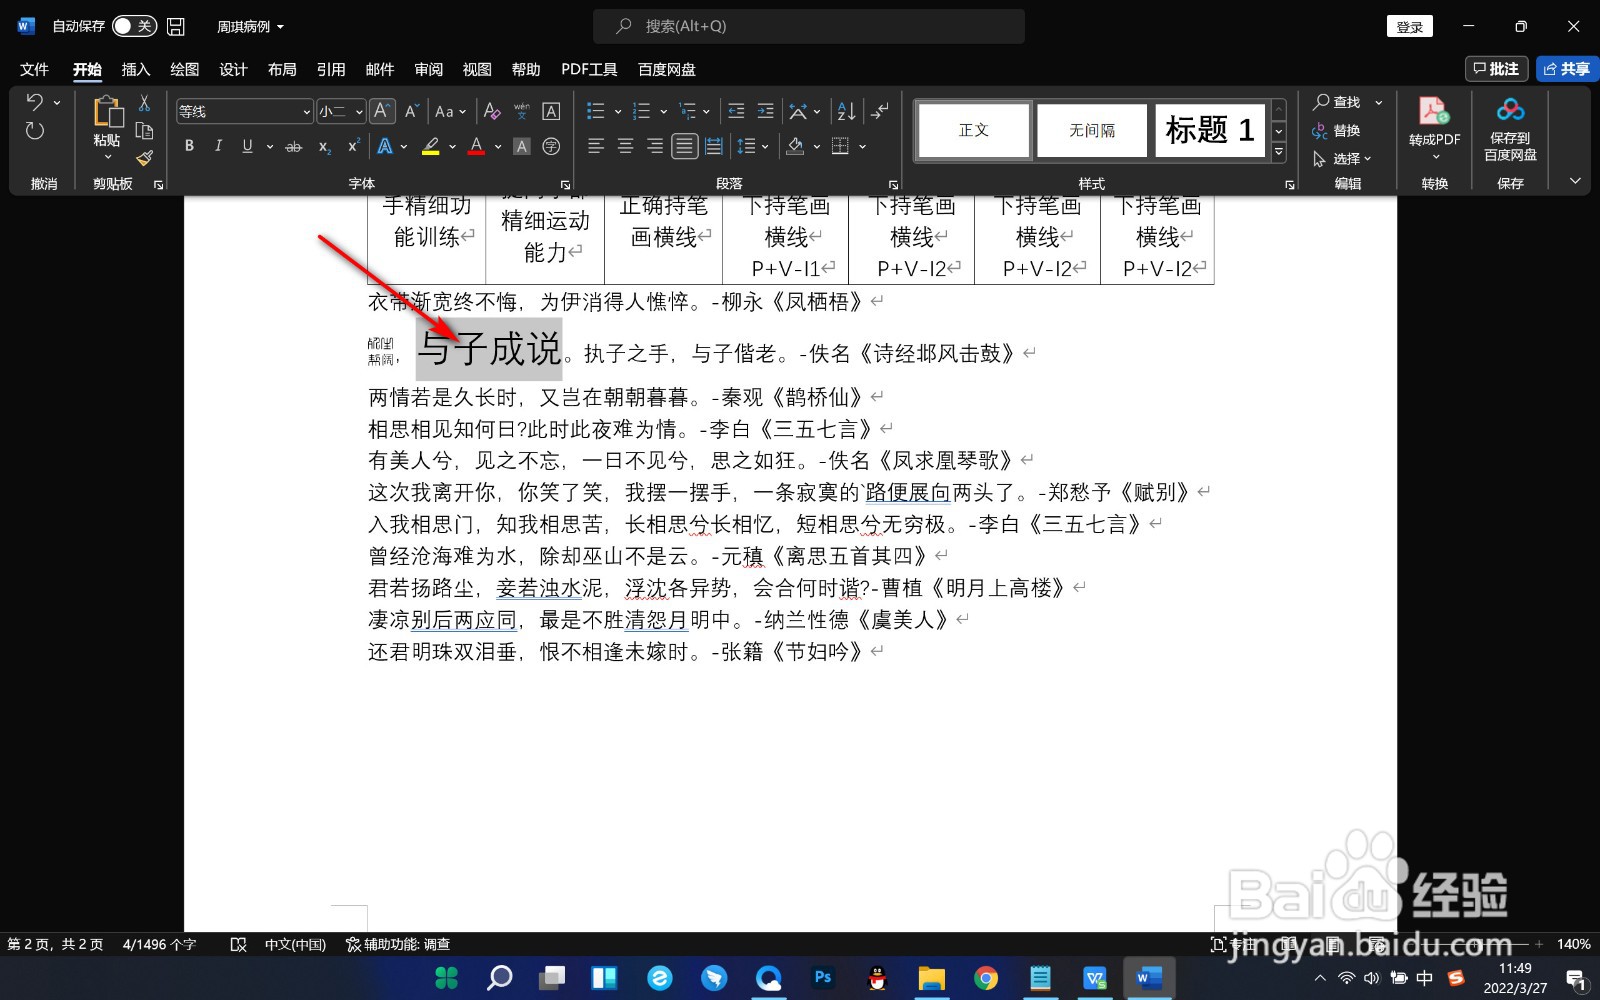Toggle Underline formatting

point(247,146)
